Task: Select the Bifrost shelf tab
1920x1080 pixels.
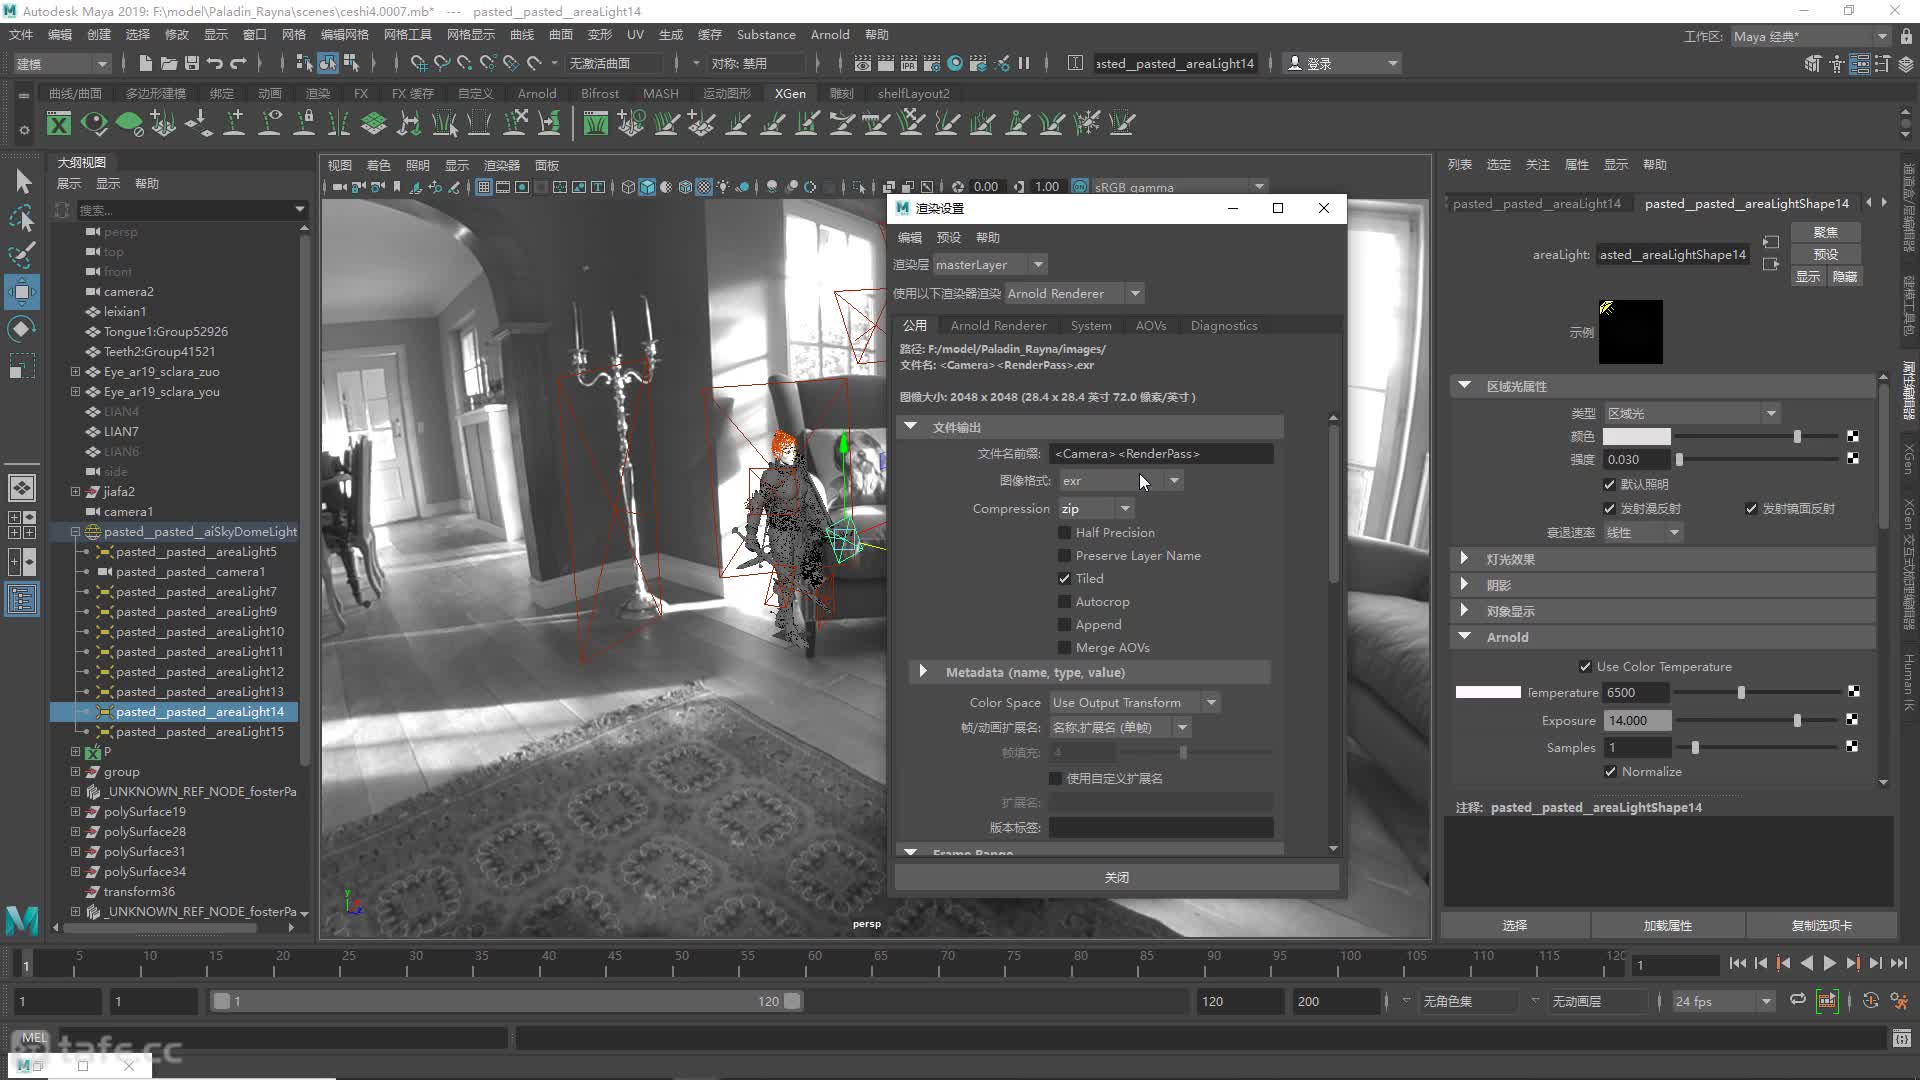Action: (599, 93)
